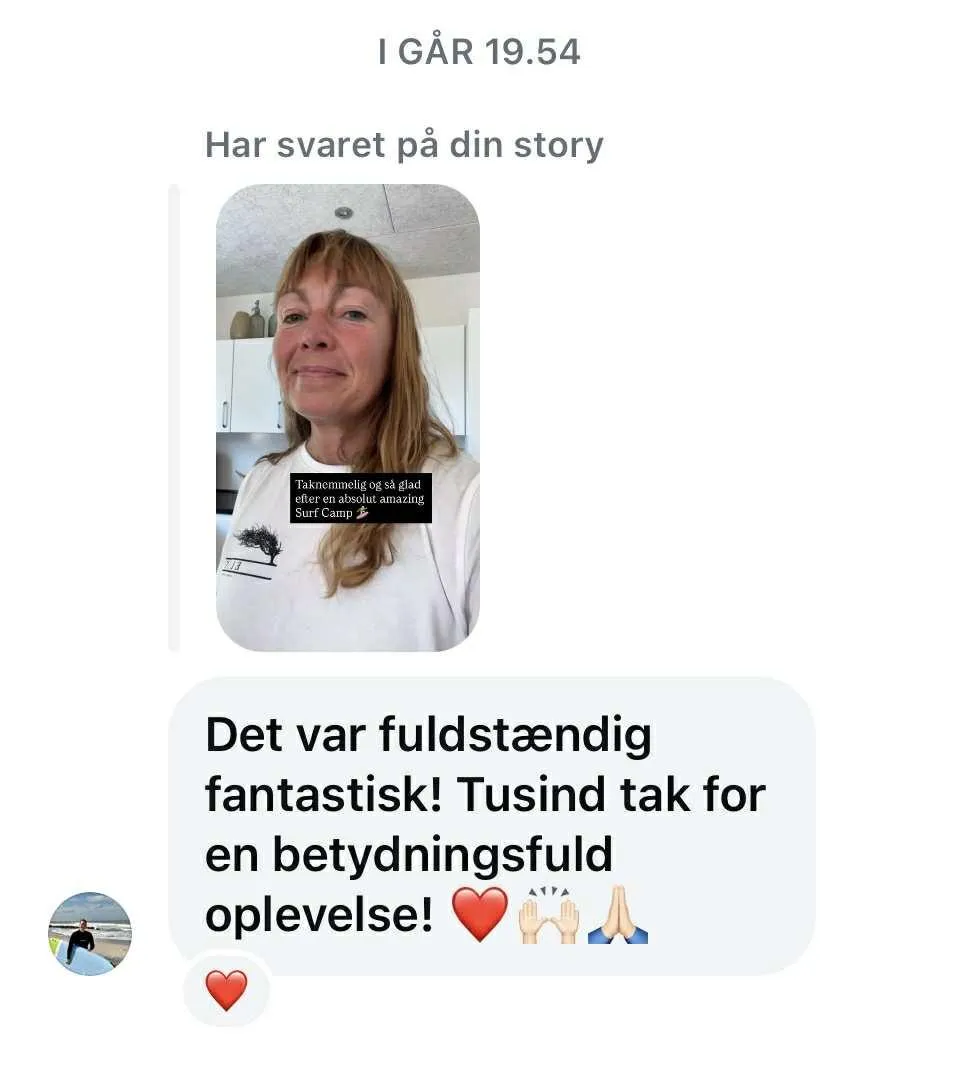
Task: Click the gray vertical reply bar beside the story
Action: click(x=174, y=417)
